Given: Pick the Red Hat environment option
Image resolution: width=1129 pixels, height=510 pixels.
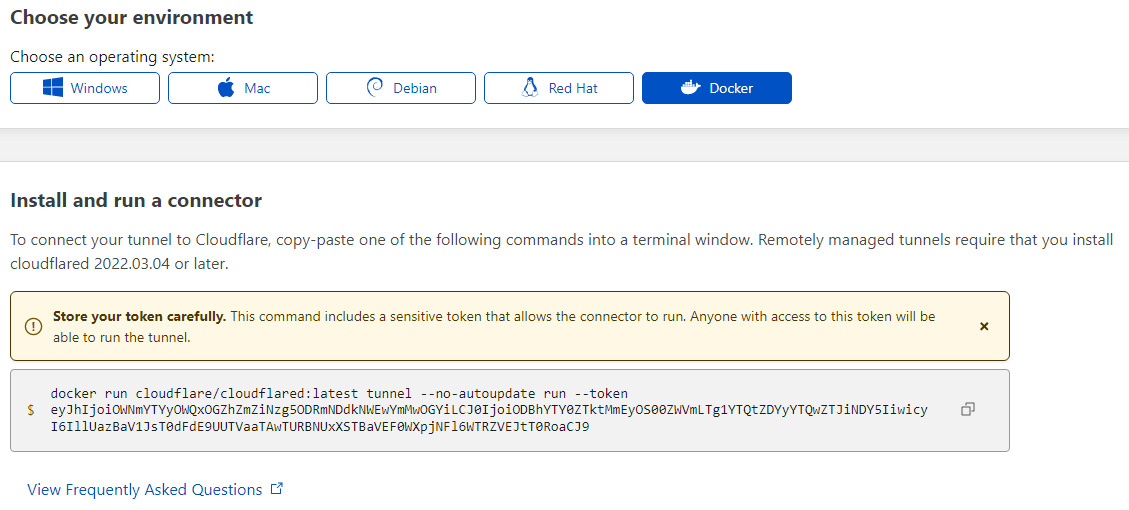Looking at the screenshot, I should [559, 88].
